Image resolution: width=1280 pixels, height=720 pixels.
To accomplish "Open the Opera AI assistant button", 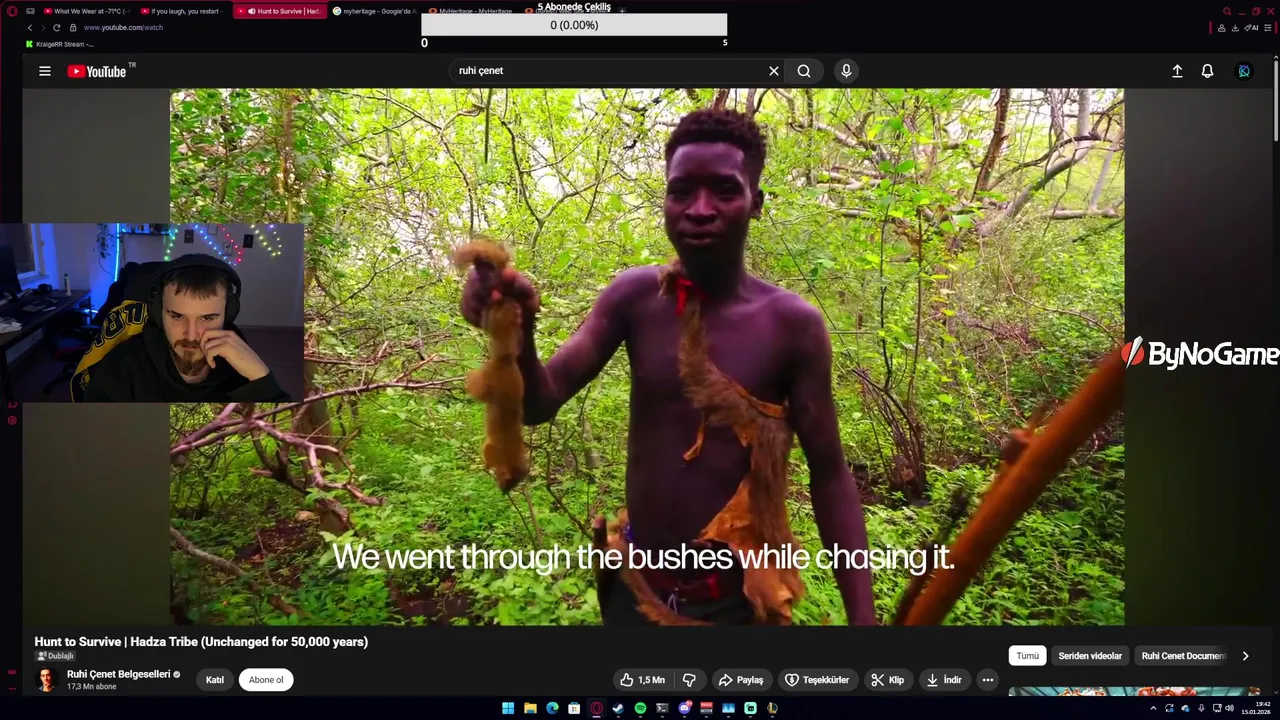I will [1251, 28].
